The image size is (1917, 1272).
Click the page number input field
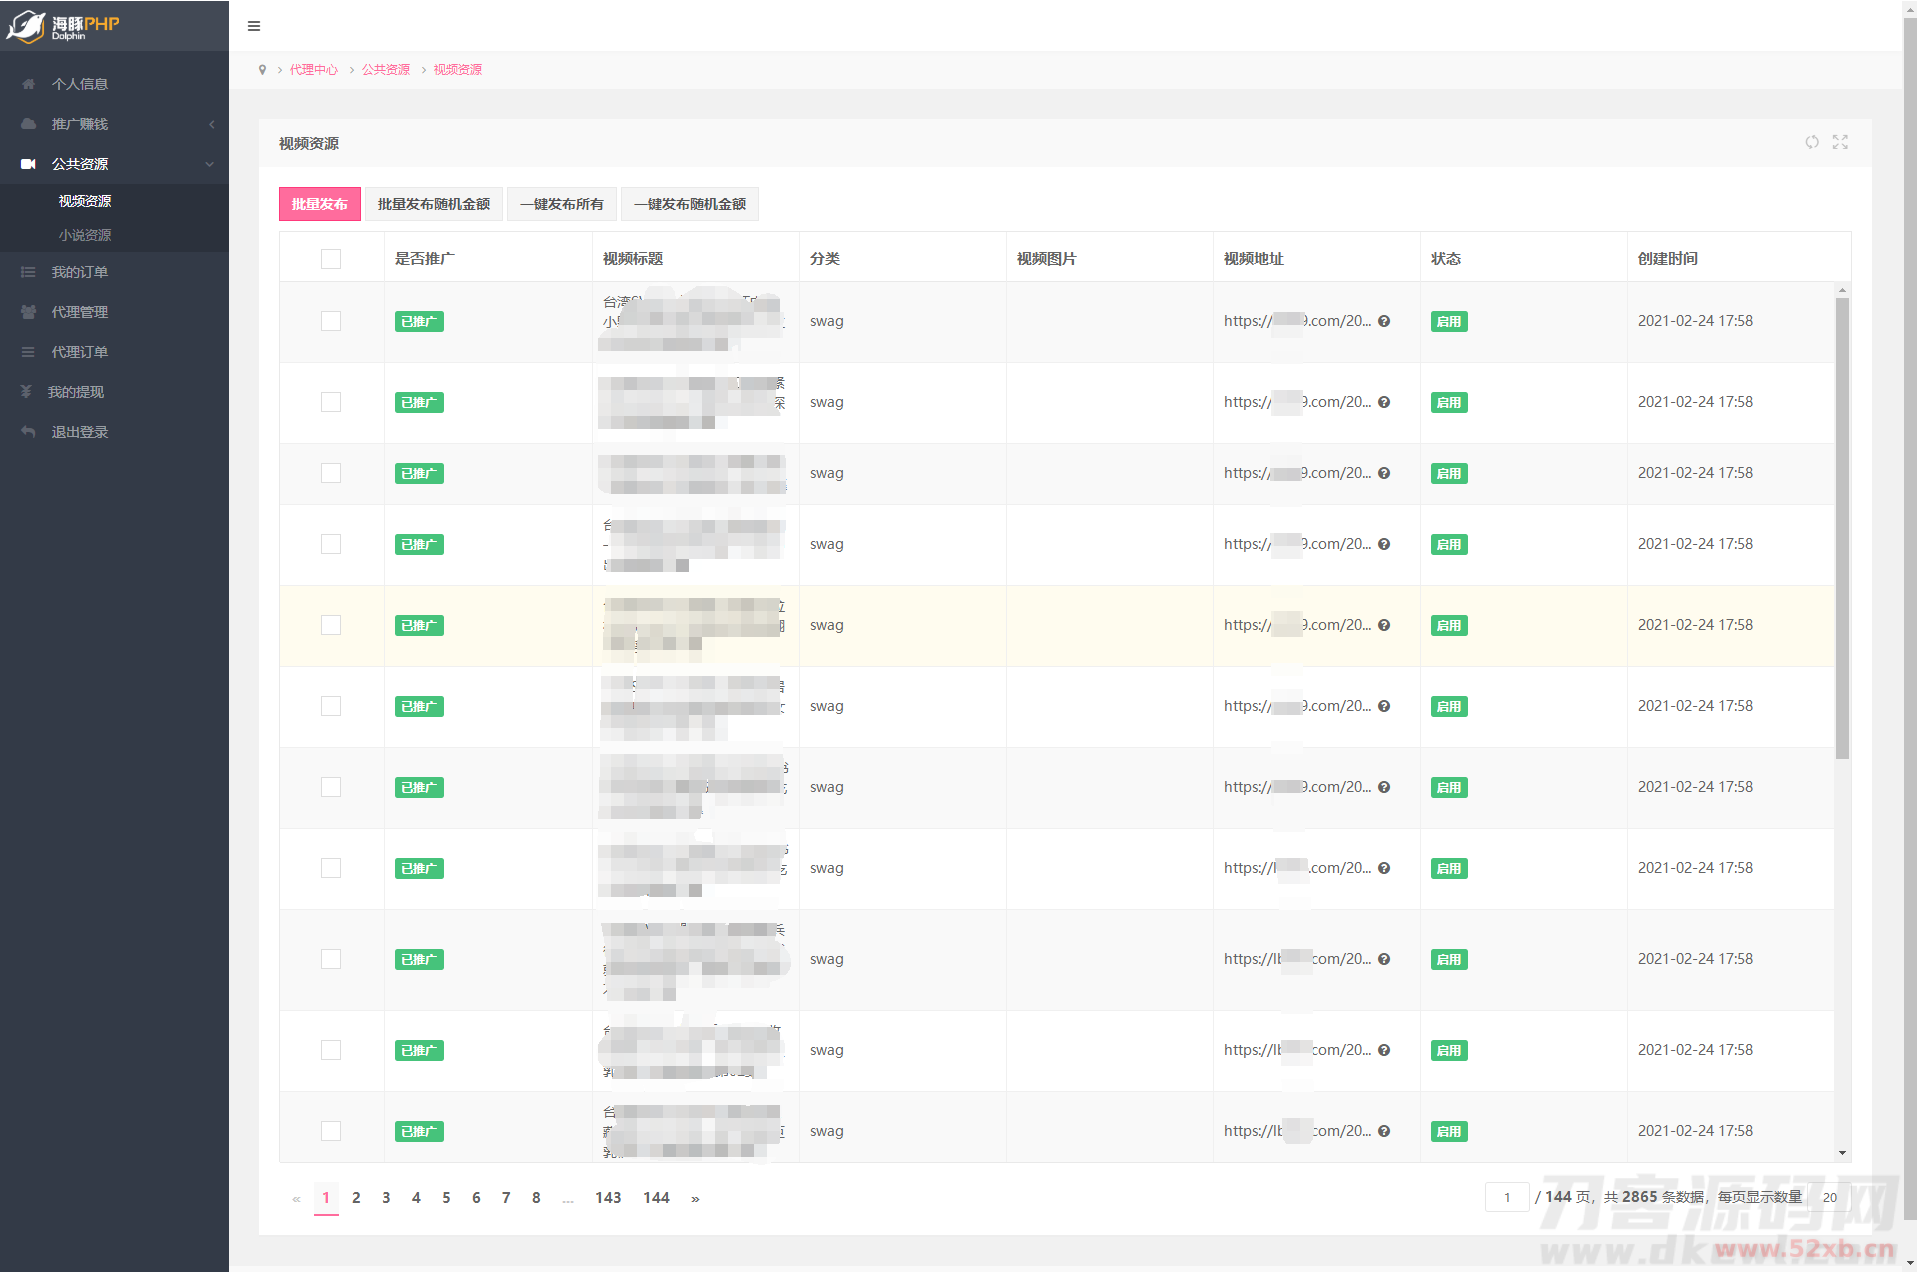pyautogui.click(x=1506, y=1197)
